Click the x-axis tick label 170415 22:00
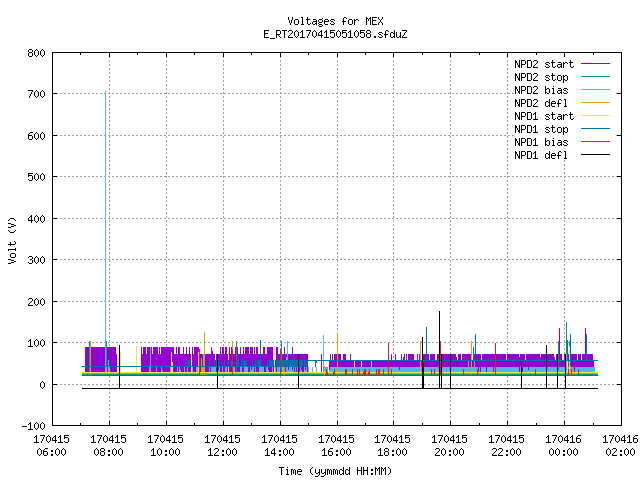 [x=507, y=446]
